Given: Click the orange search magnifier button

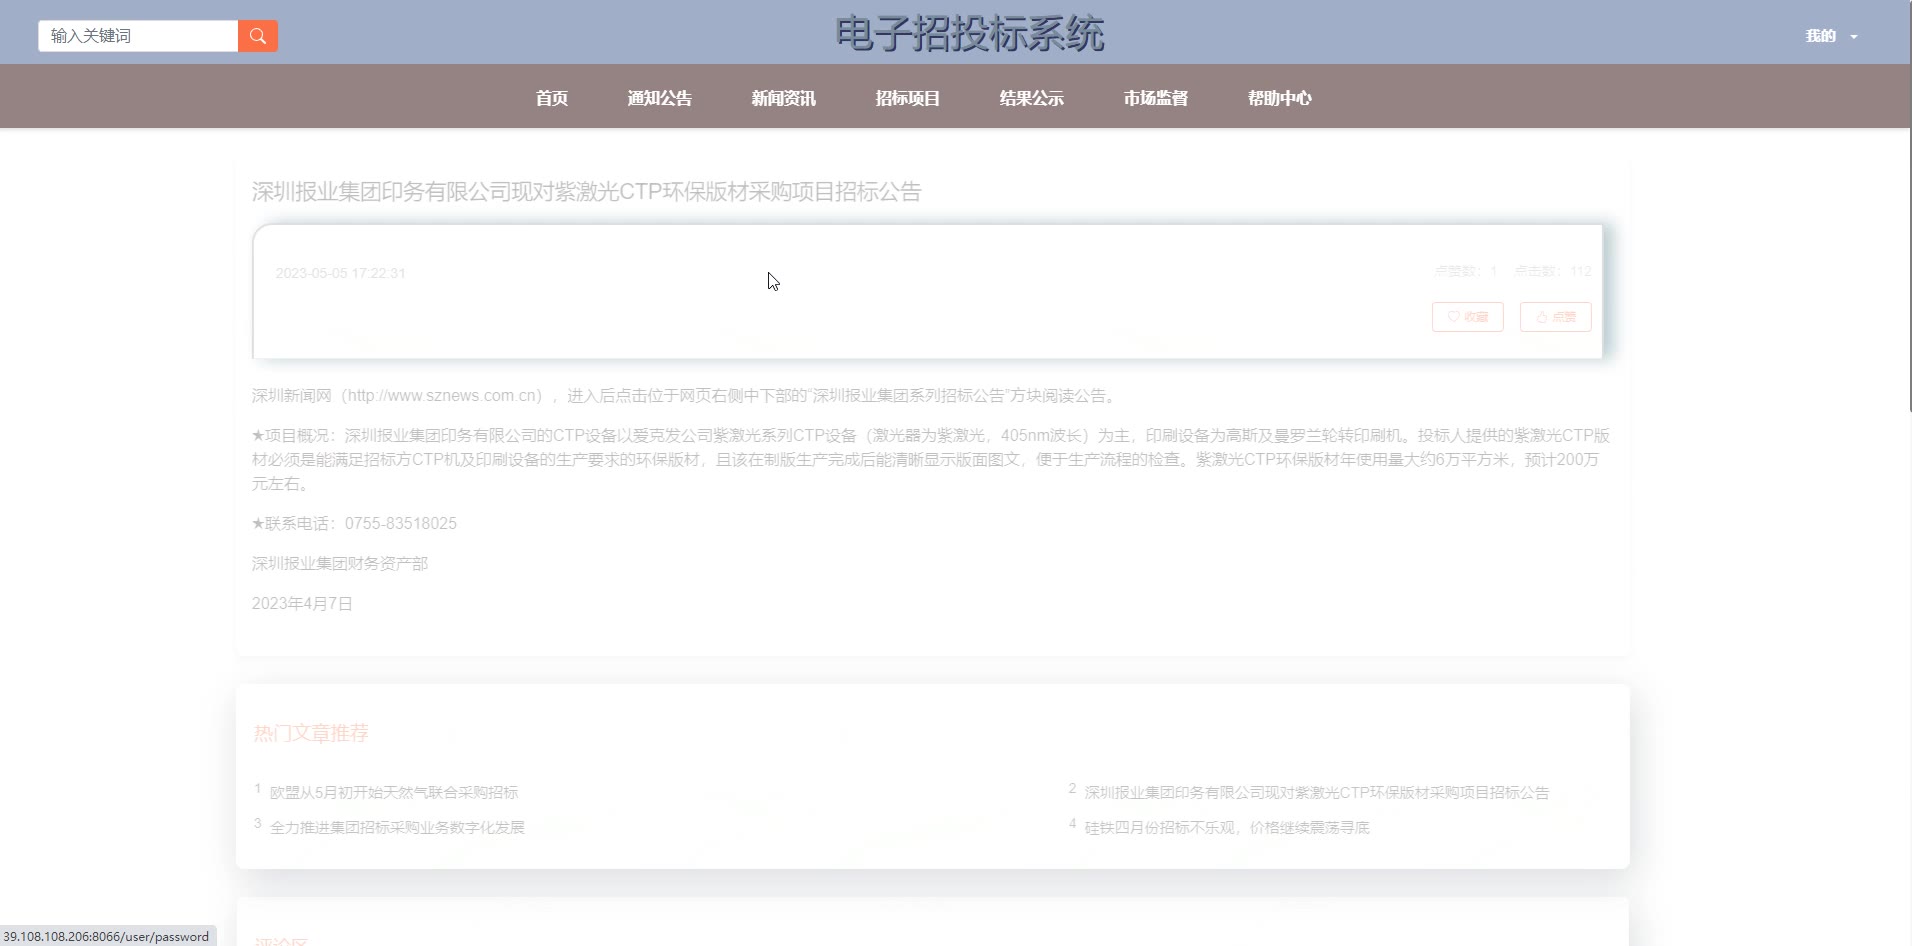Looking at the screenshot, I should 258,36.
